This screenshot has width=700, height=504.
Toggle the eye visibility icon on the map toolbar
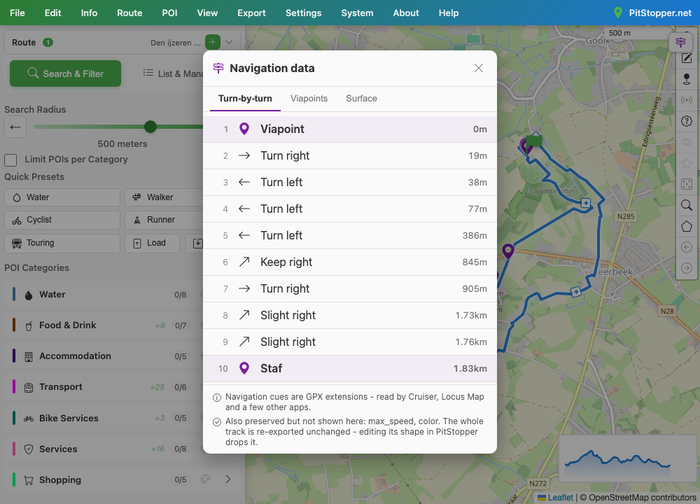click(686, 142)
